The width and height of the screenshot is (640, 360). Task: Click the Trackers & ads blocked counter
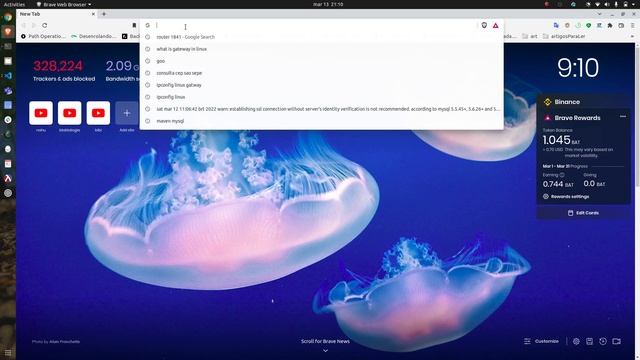[64, 71]
